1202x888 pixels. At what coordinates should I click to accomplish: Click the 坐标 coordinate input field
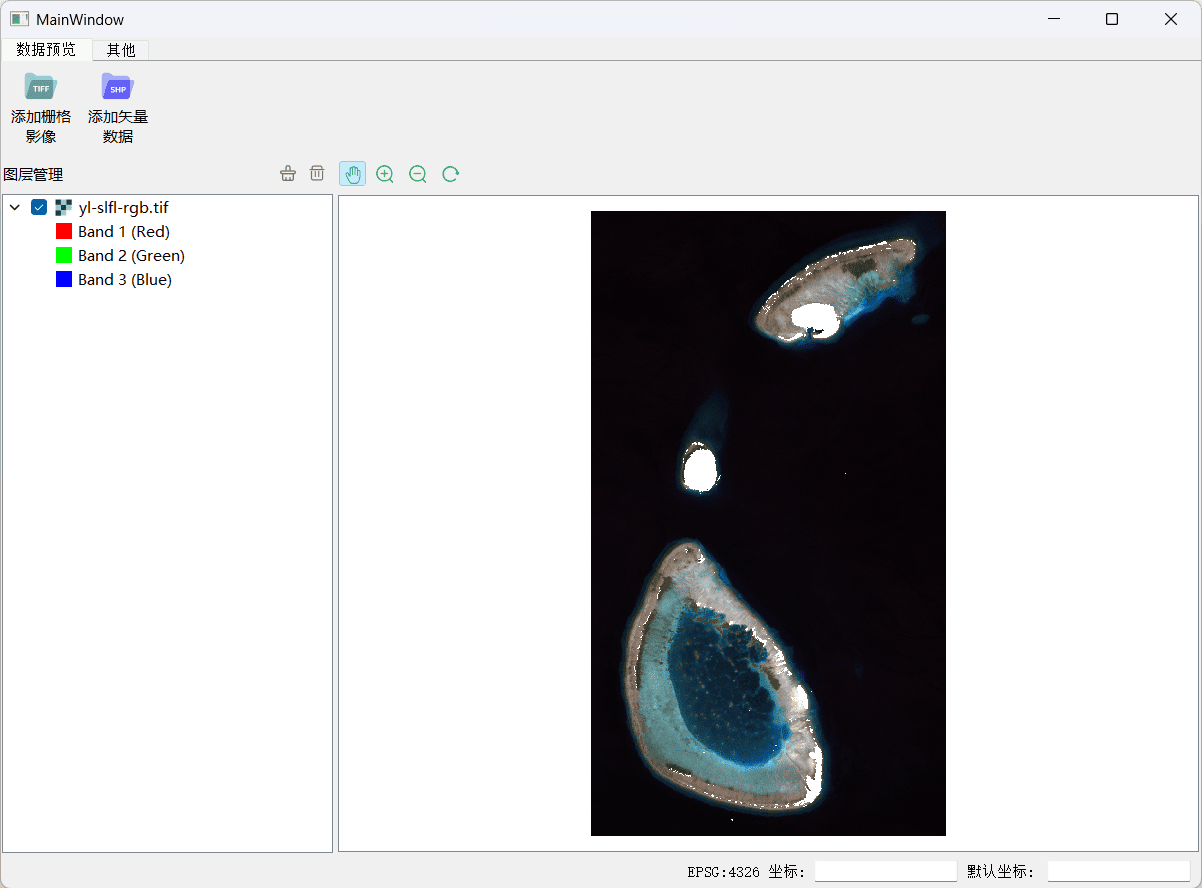[x=885, y=872]
